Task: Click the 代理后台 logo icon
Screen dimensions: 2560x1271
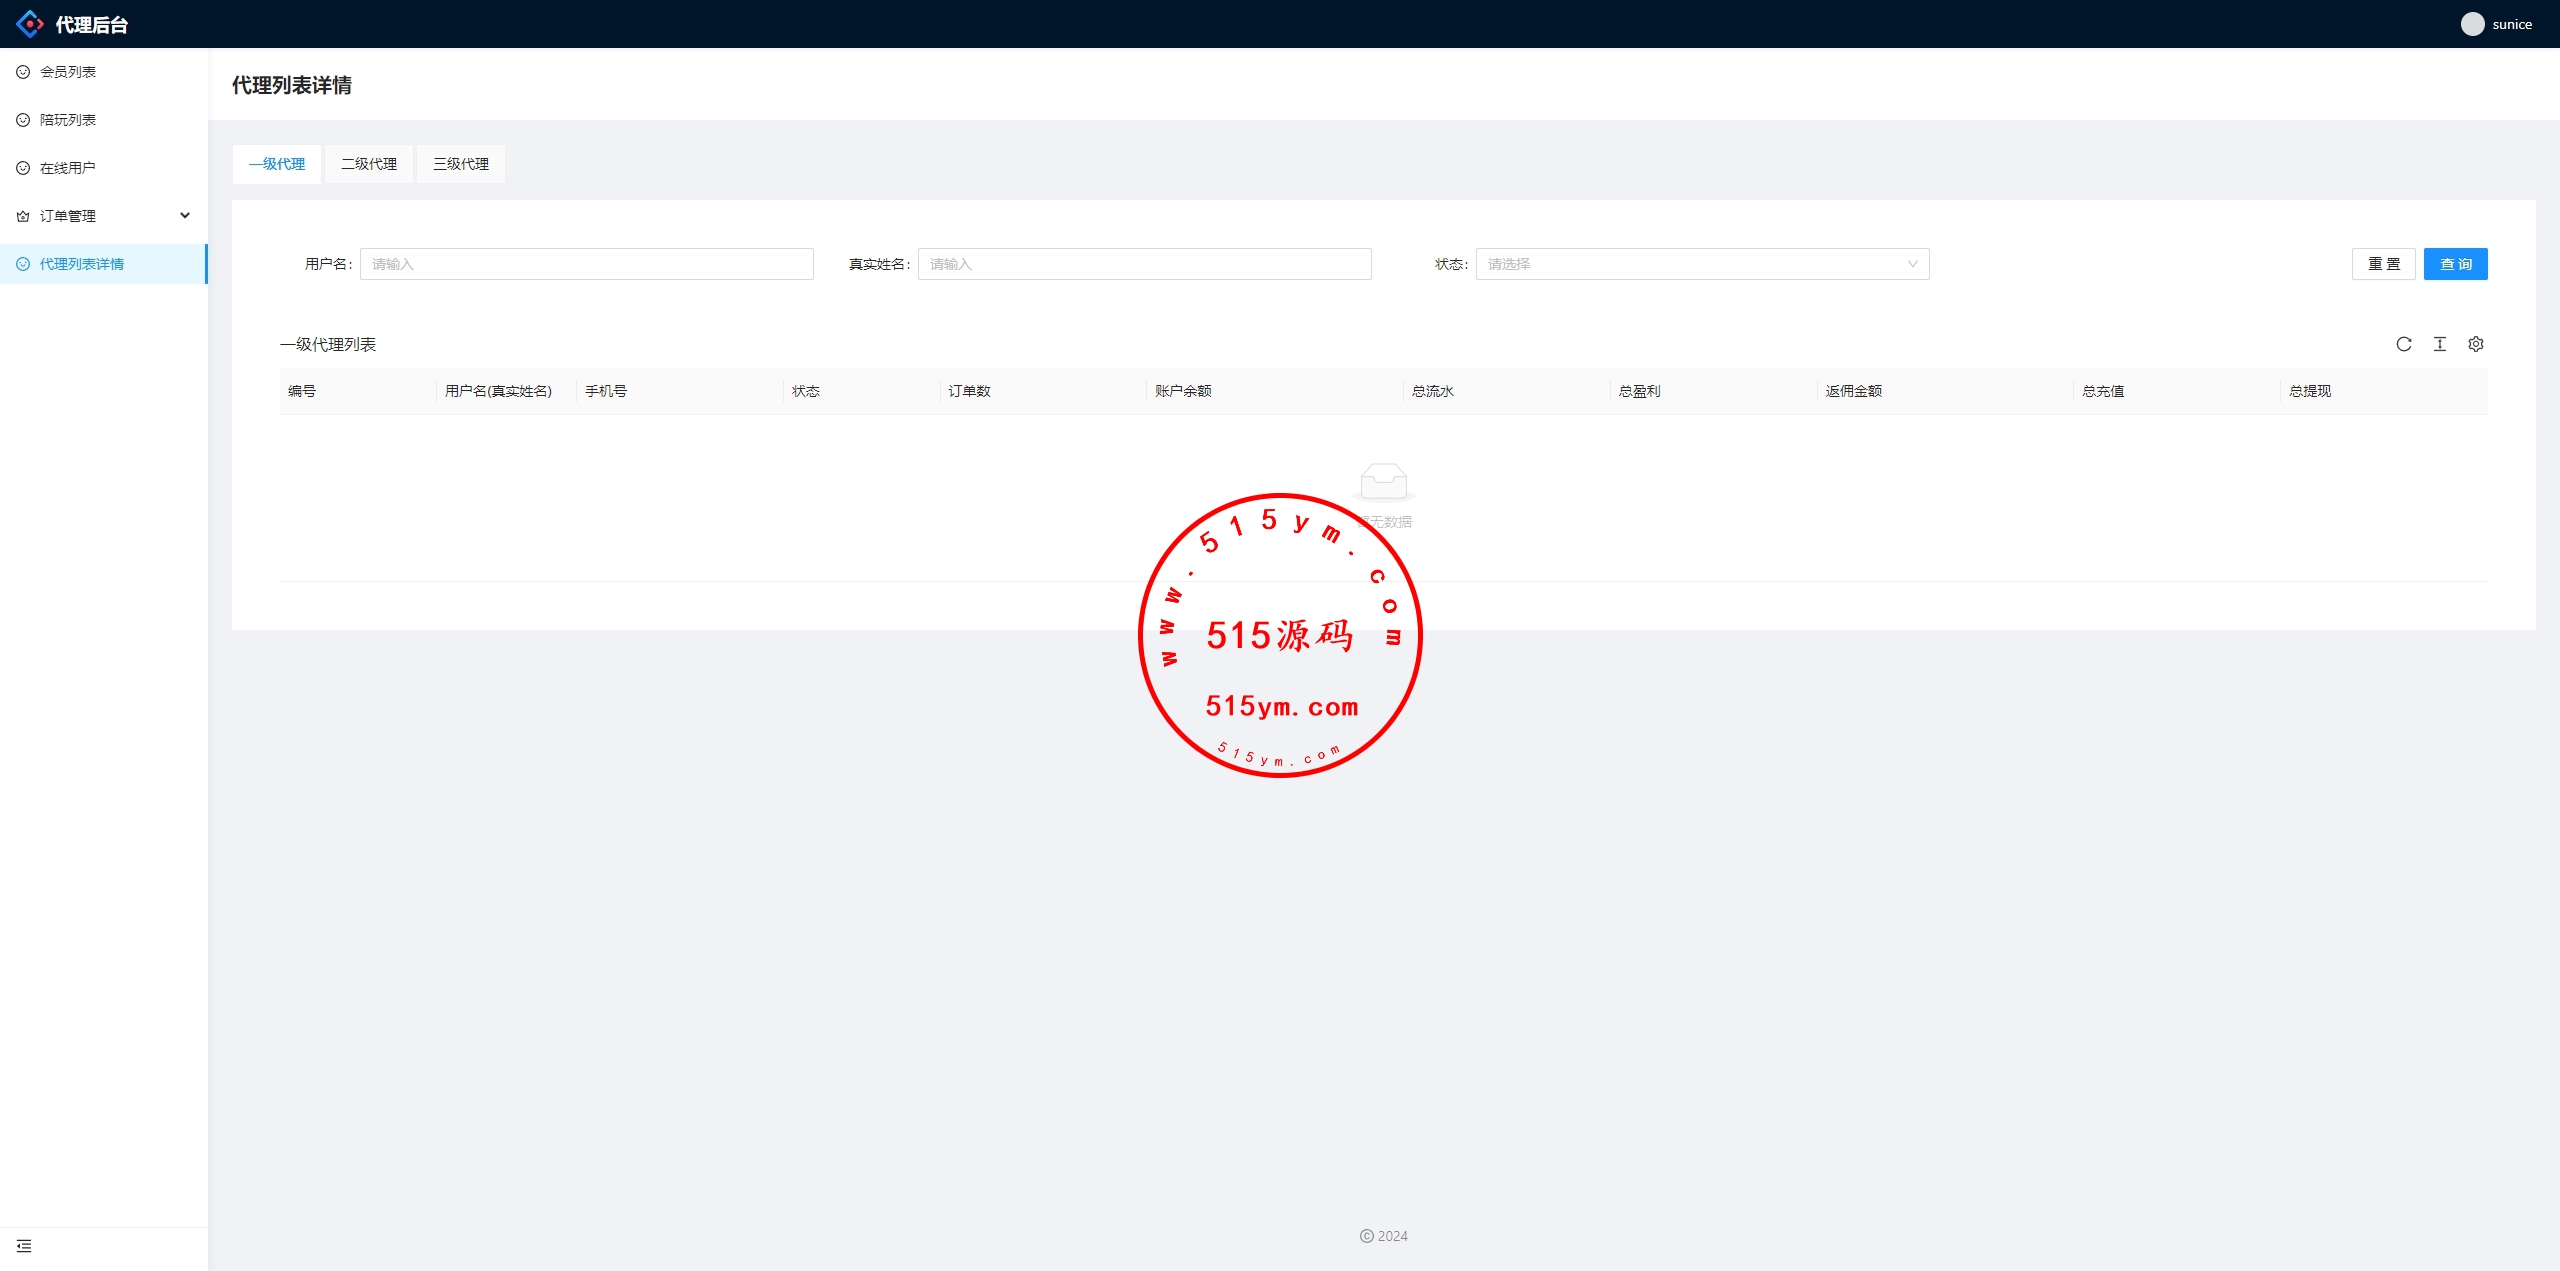Action: [30, 24]
